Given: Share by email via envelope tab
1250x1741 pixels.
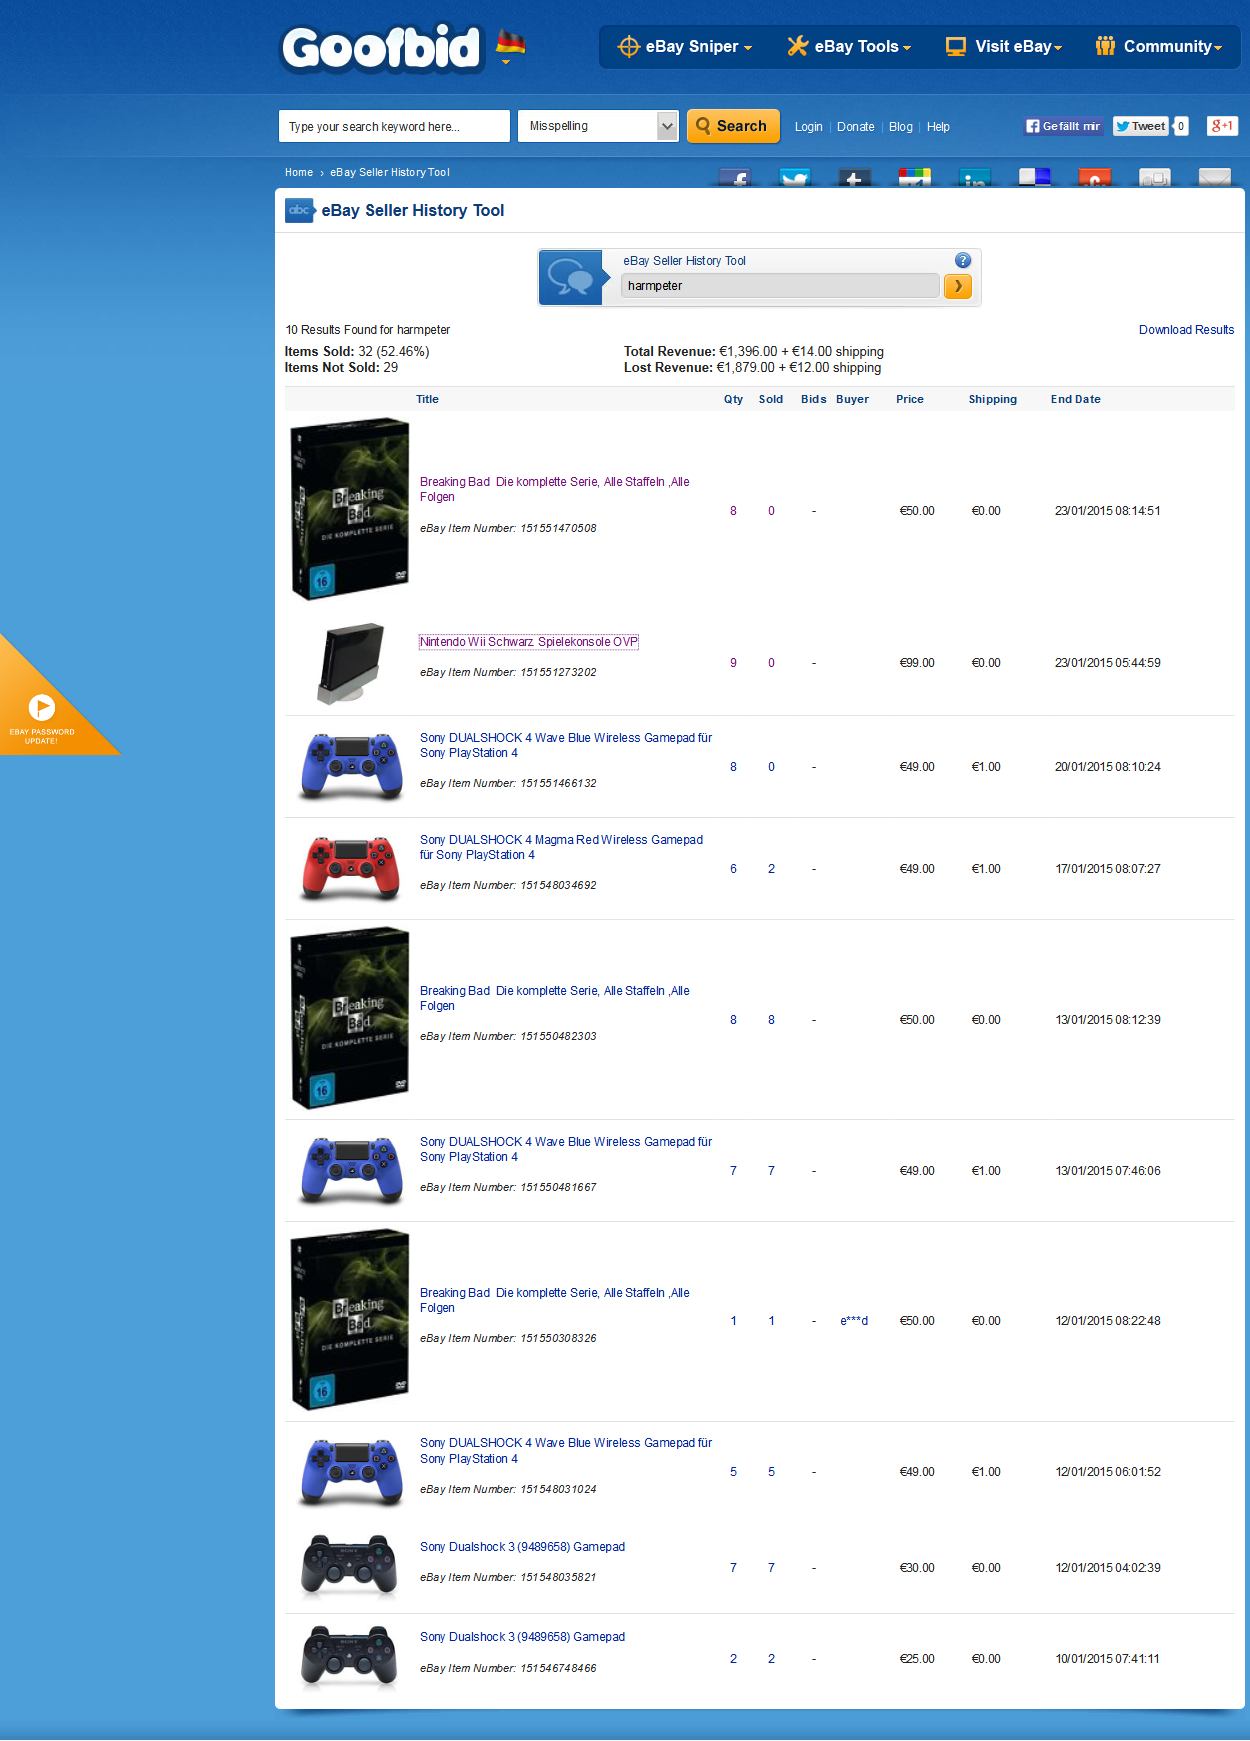Looking at the screenshot, I should tap(1215, 178).
